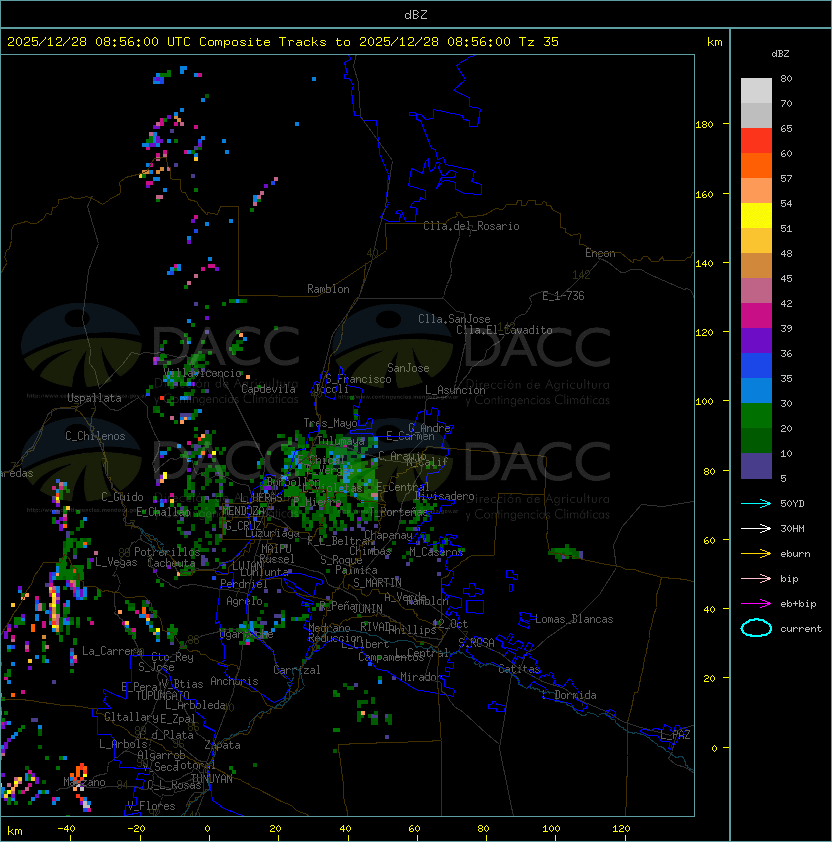The height and width of the screenshot is (842, 832).
Task: Click the 30 dBZ green swatch
Action: [756, 416]
